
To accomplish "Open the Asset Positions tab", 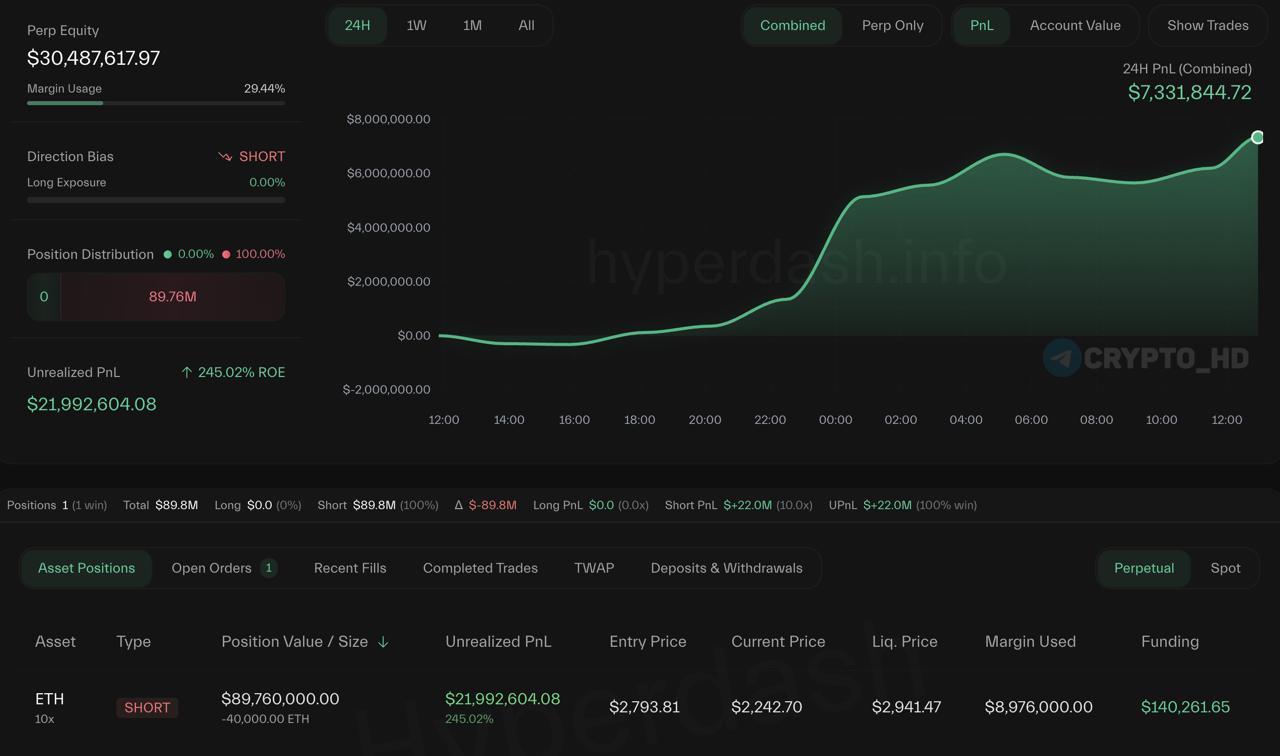I will (x=86, y=568).
